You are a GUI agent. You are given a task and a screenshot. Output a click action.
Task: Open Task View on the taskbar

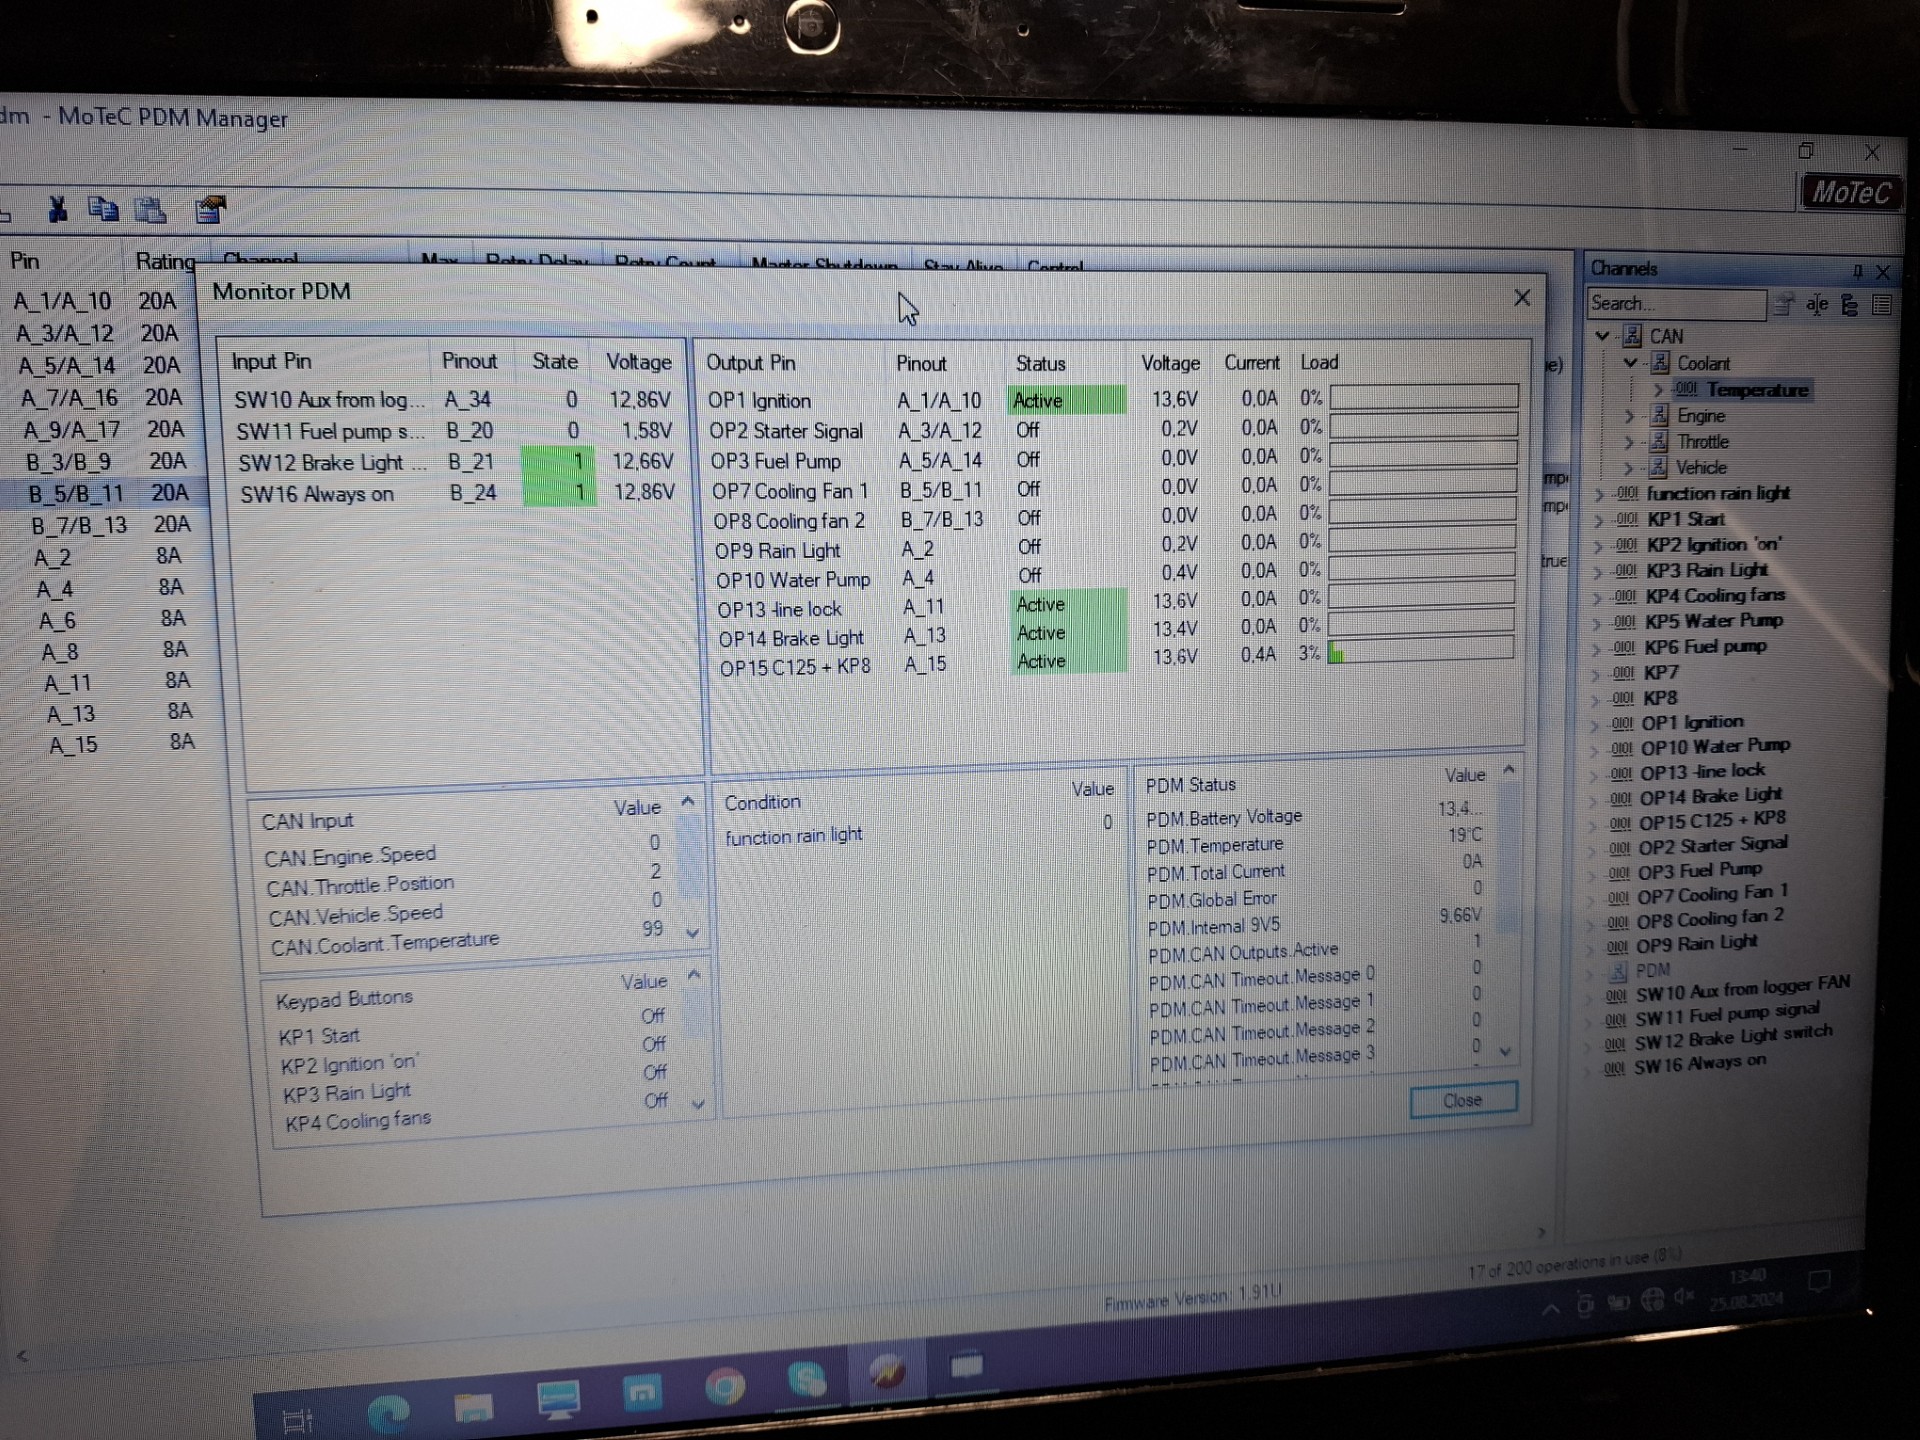click(x=298, y=1421)
